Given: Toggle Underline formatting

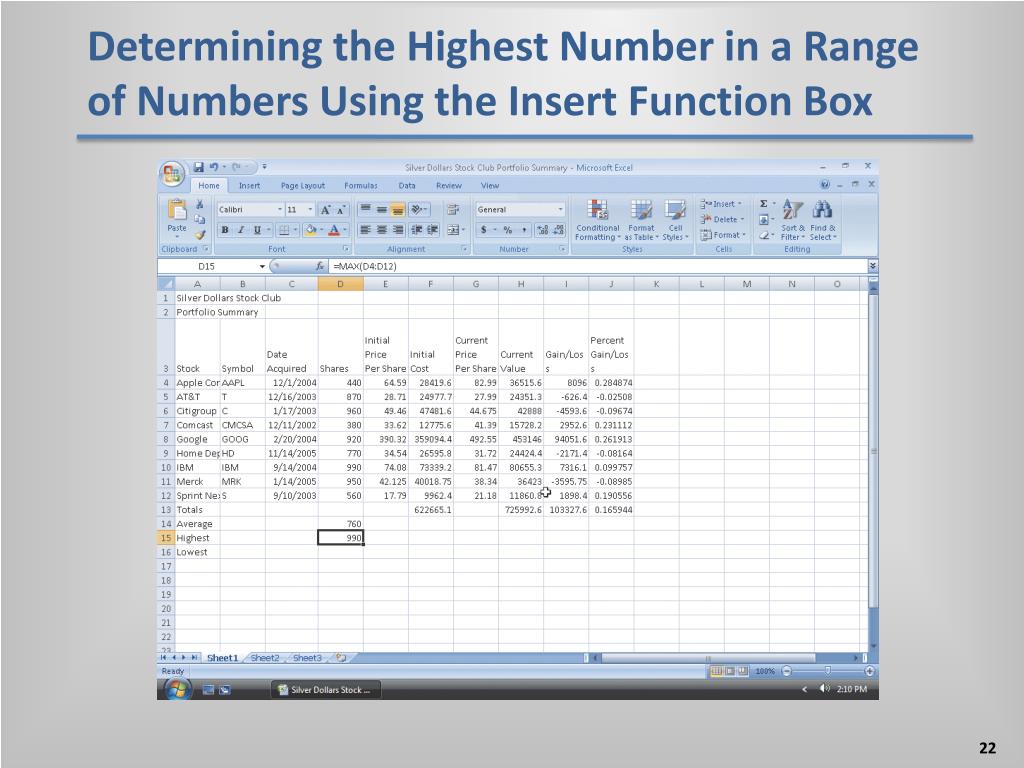Looking at the screenshot, I should coord(257,230).
